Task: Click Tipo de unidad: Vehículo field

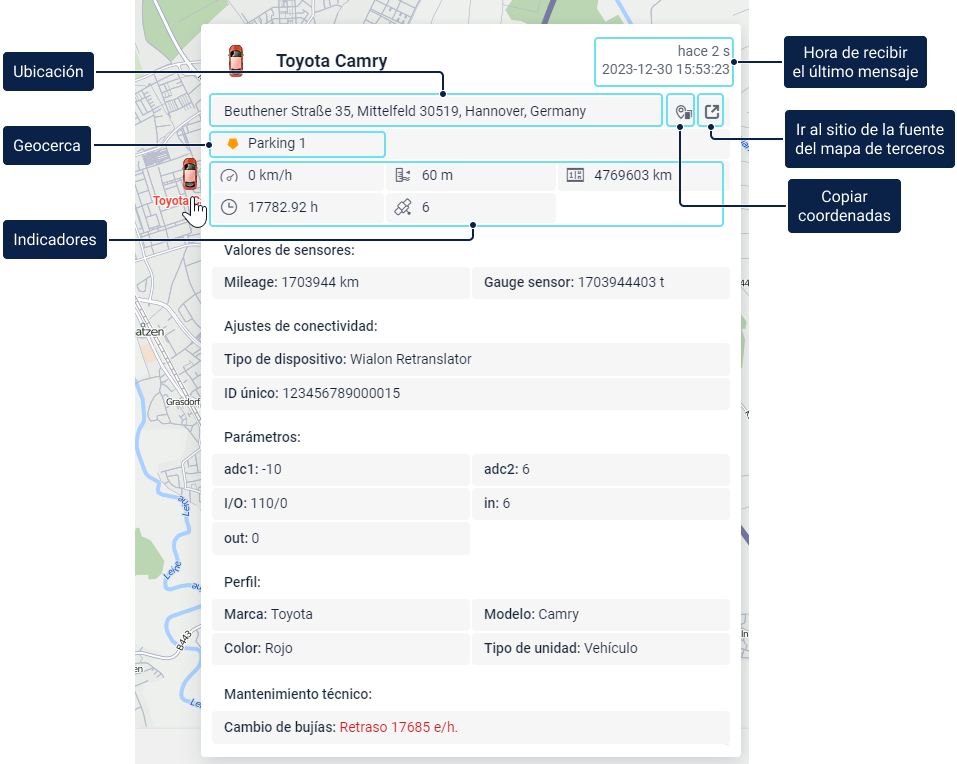Action: (601, 649)
